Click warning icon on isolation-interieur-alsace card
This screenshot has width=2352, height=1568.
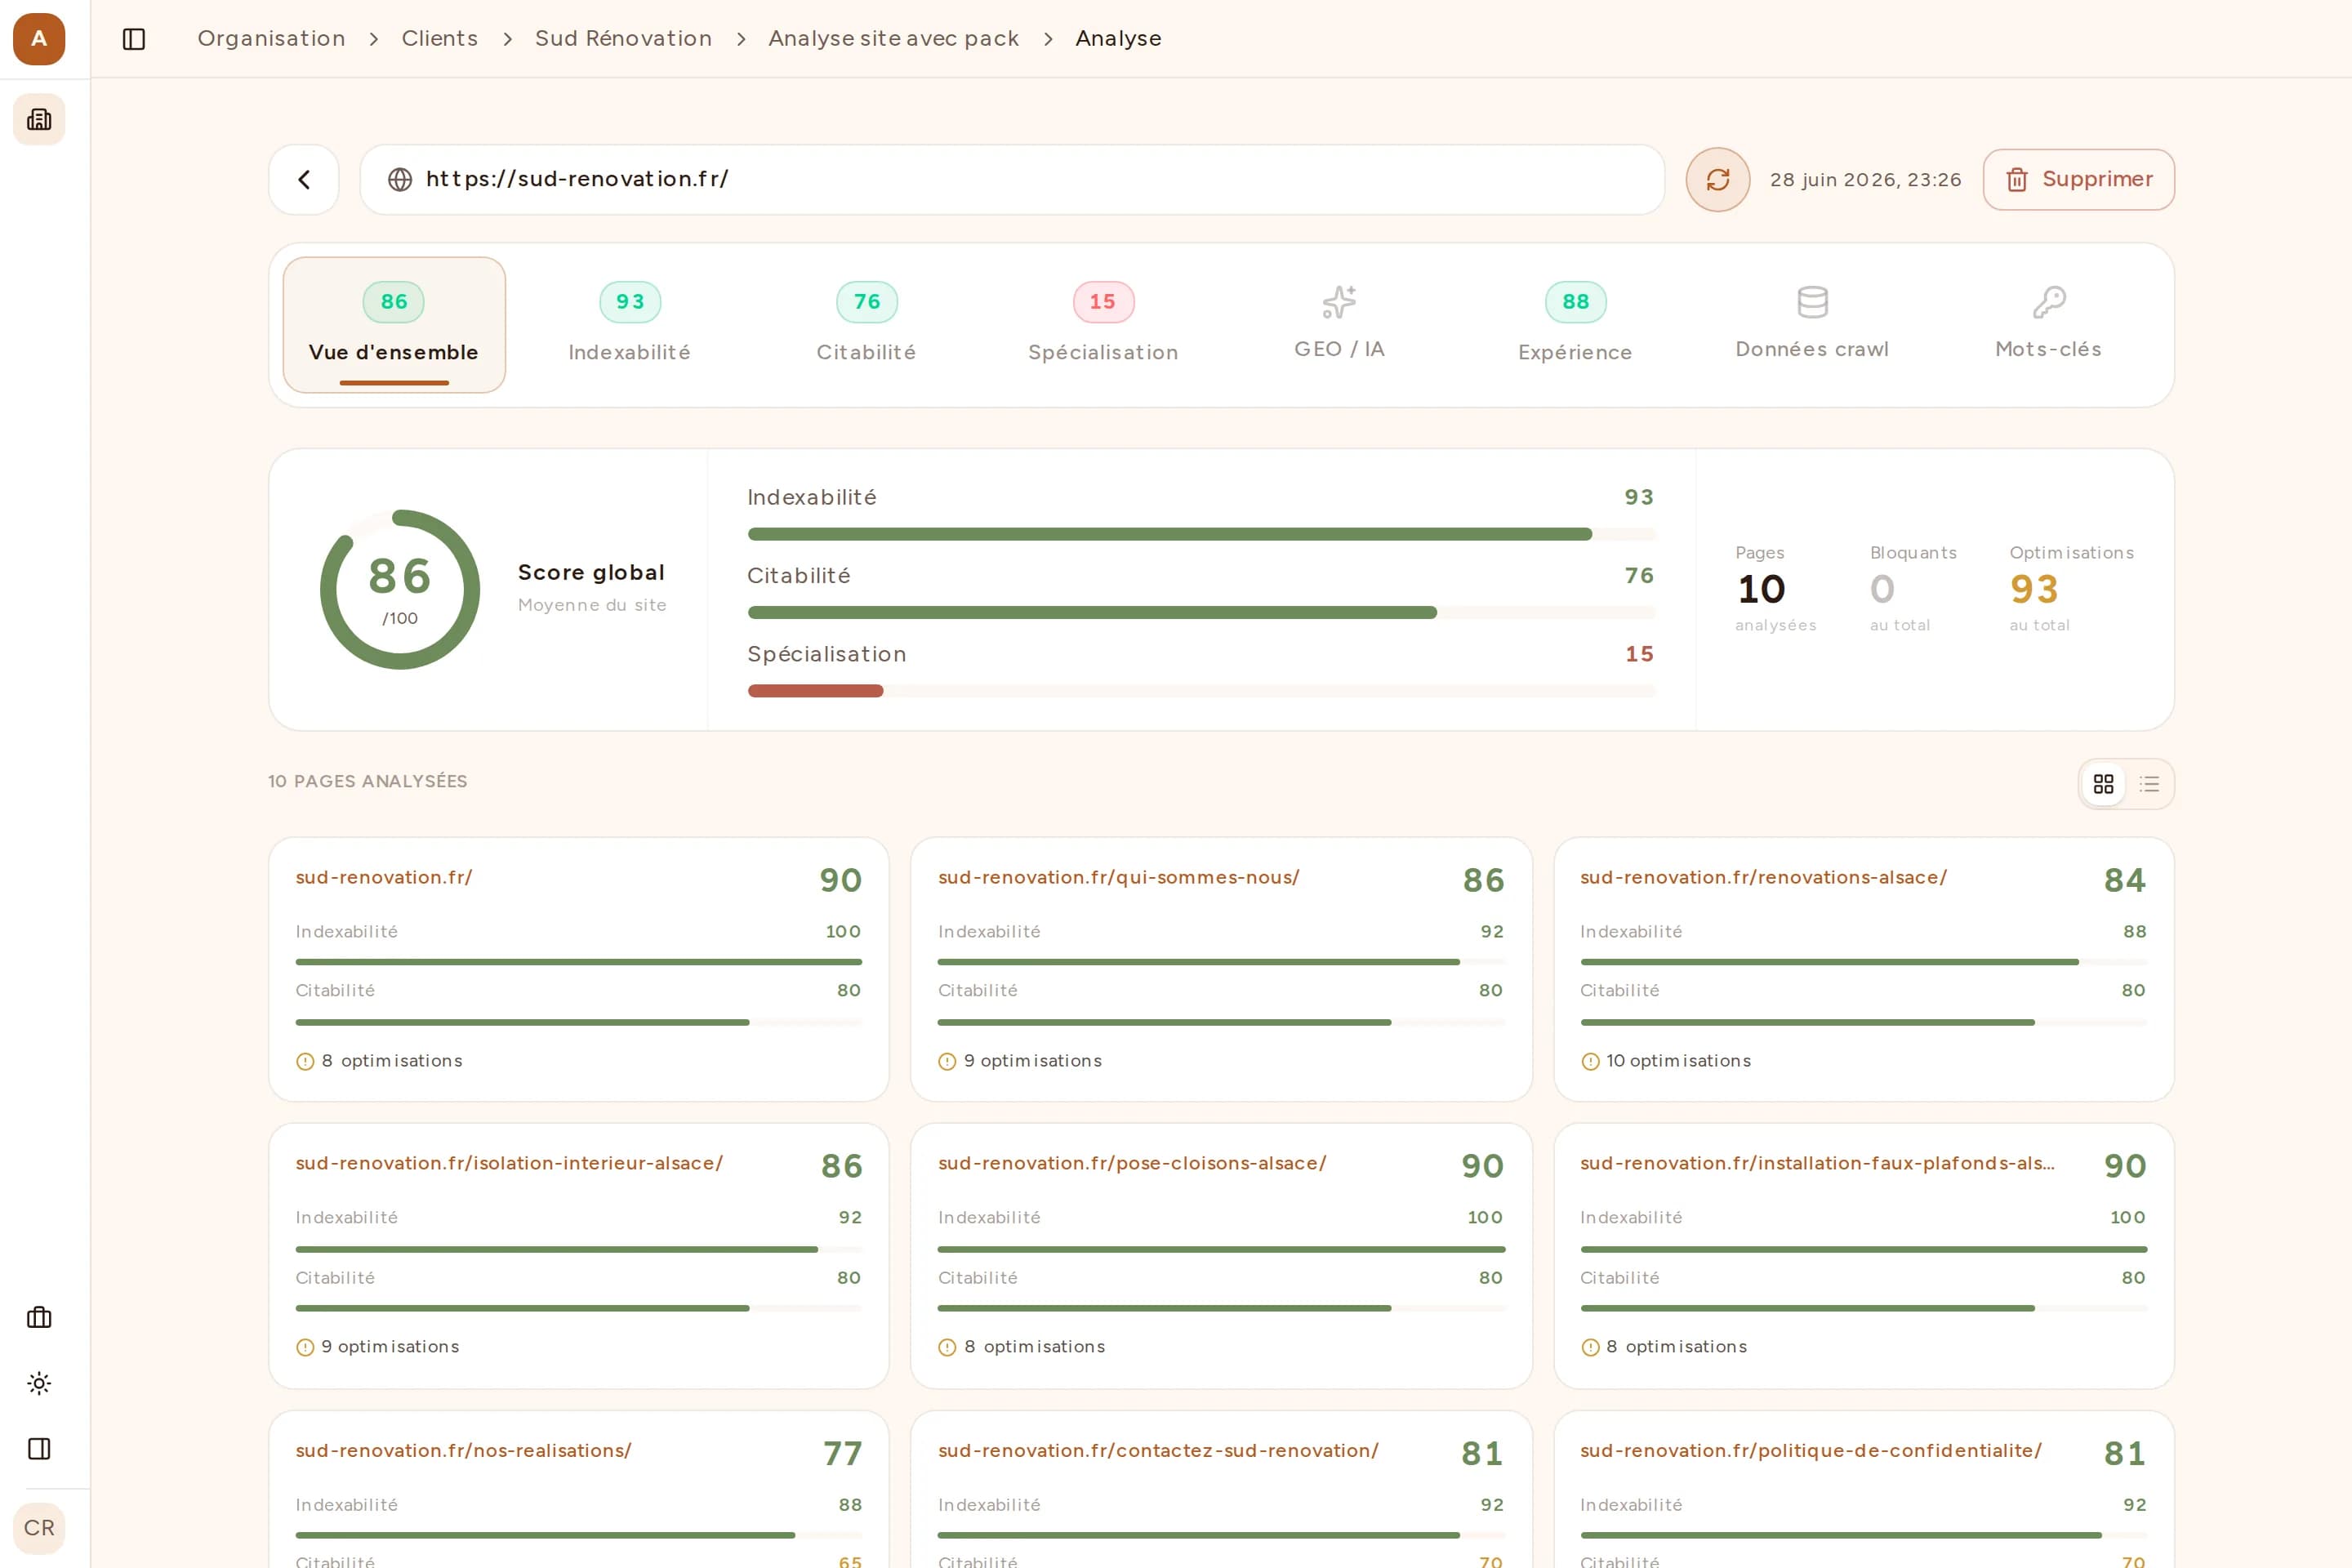(x=305, y=1347)
